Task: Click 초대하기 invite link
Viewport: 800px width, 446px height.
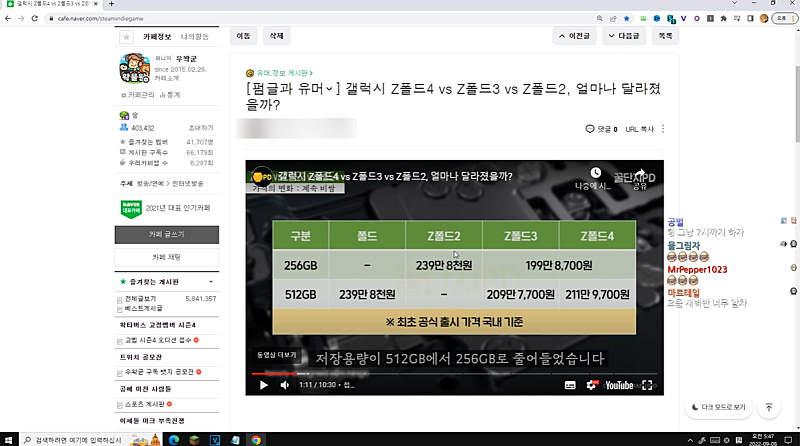Action: tap(201, 128)
